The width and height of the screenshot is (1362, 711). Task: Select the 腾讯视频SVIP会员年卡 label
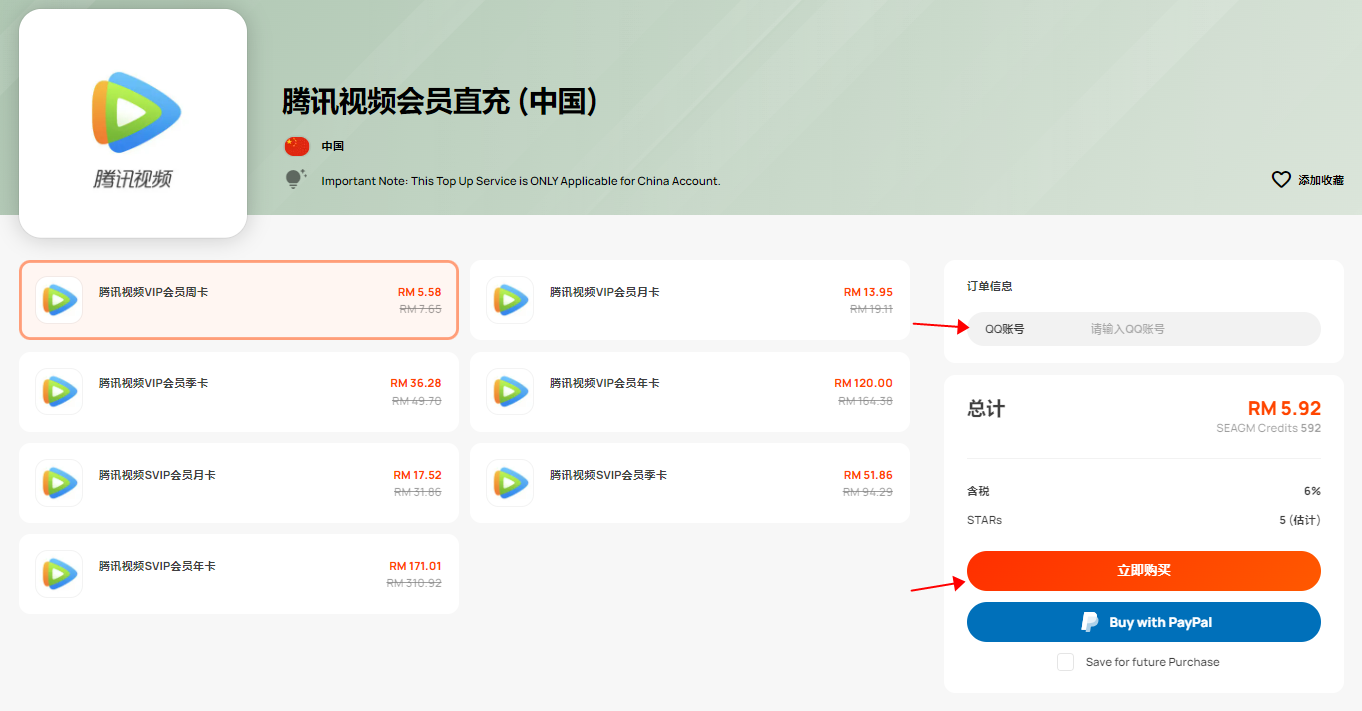[x=157, y=566]
